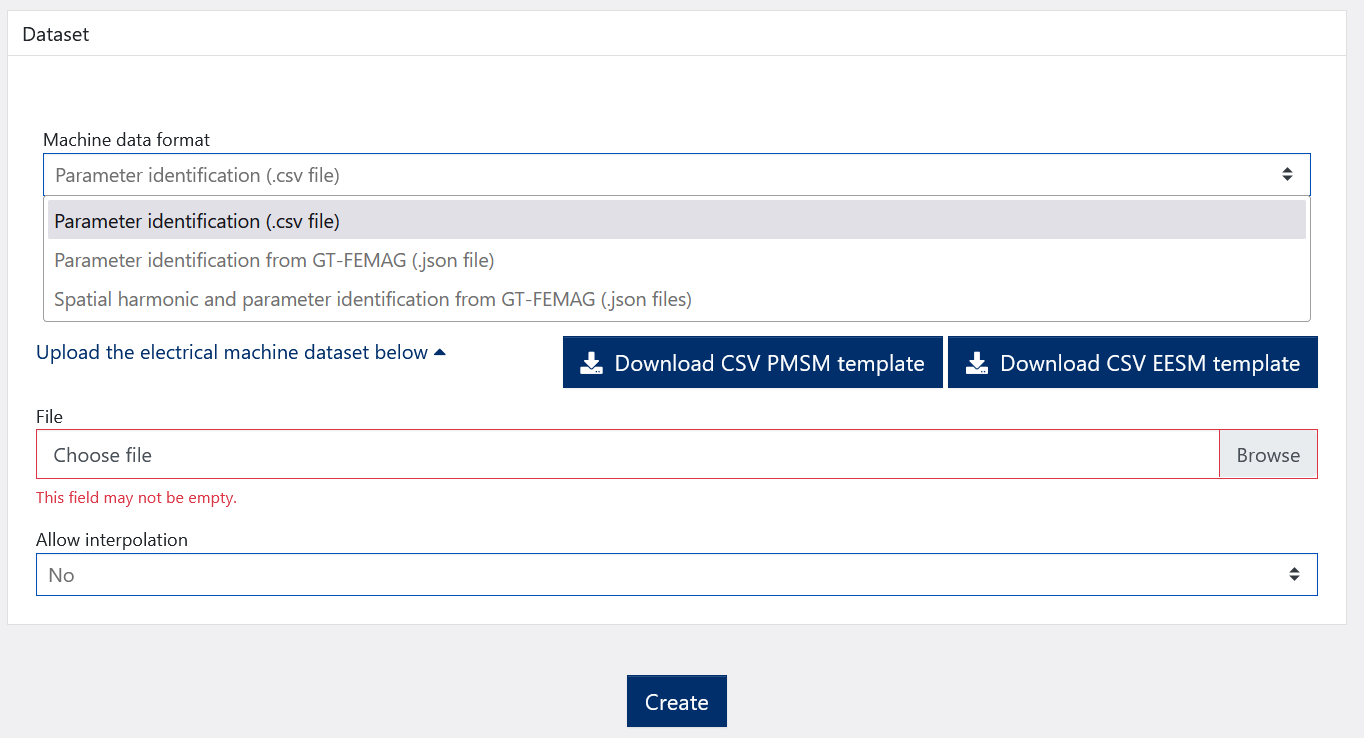Click the caret-up icon beside the Upload heading
Screen dimensions: 1364x738
(x=439, y=352)
